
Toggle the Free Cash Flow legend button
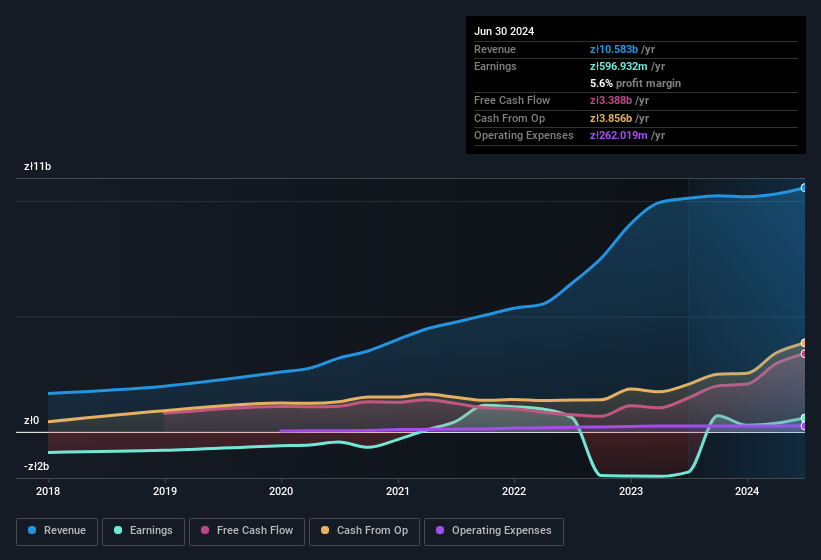[247, 531]
